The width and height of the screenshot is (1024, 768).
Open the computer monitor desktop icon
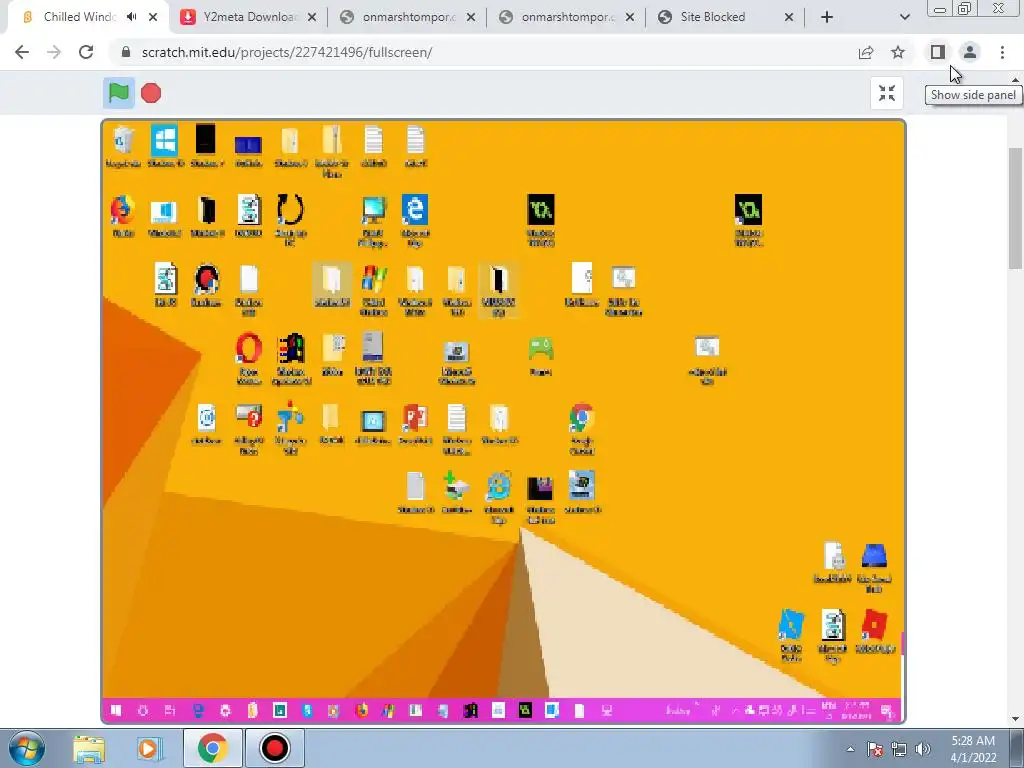374,210
